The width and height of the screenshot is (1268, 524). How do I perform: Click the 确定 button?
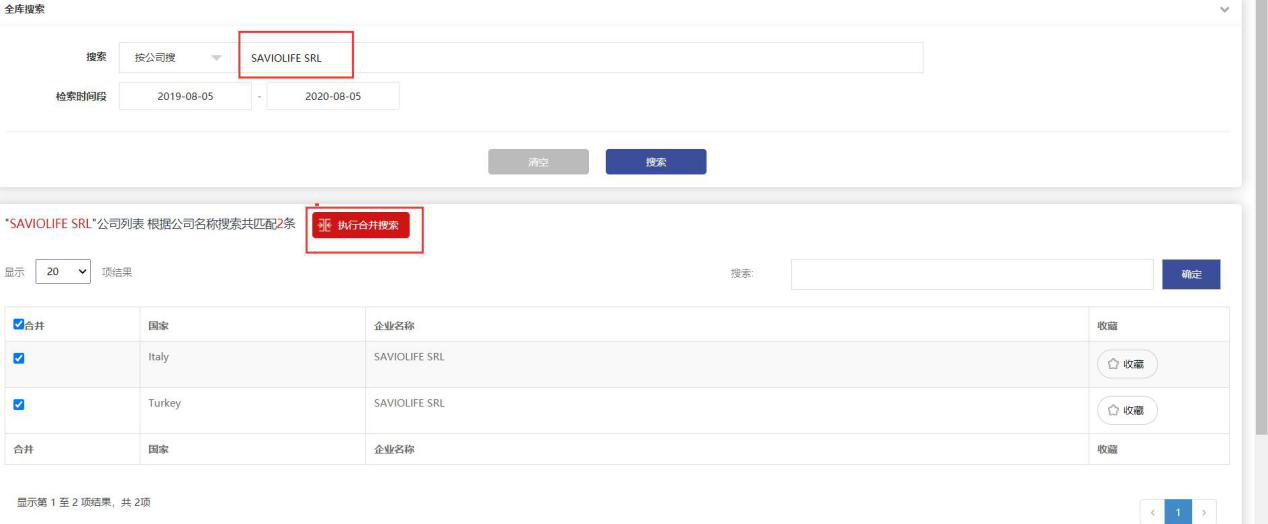(x=1191, y=274)
